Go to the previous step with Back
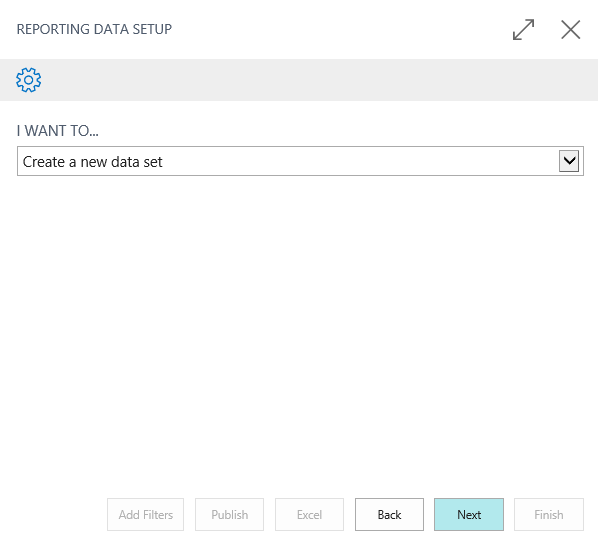 [x=389, y=514]
